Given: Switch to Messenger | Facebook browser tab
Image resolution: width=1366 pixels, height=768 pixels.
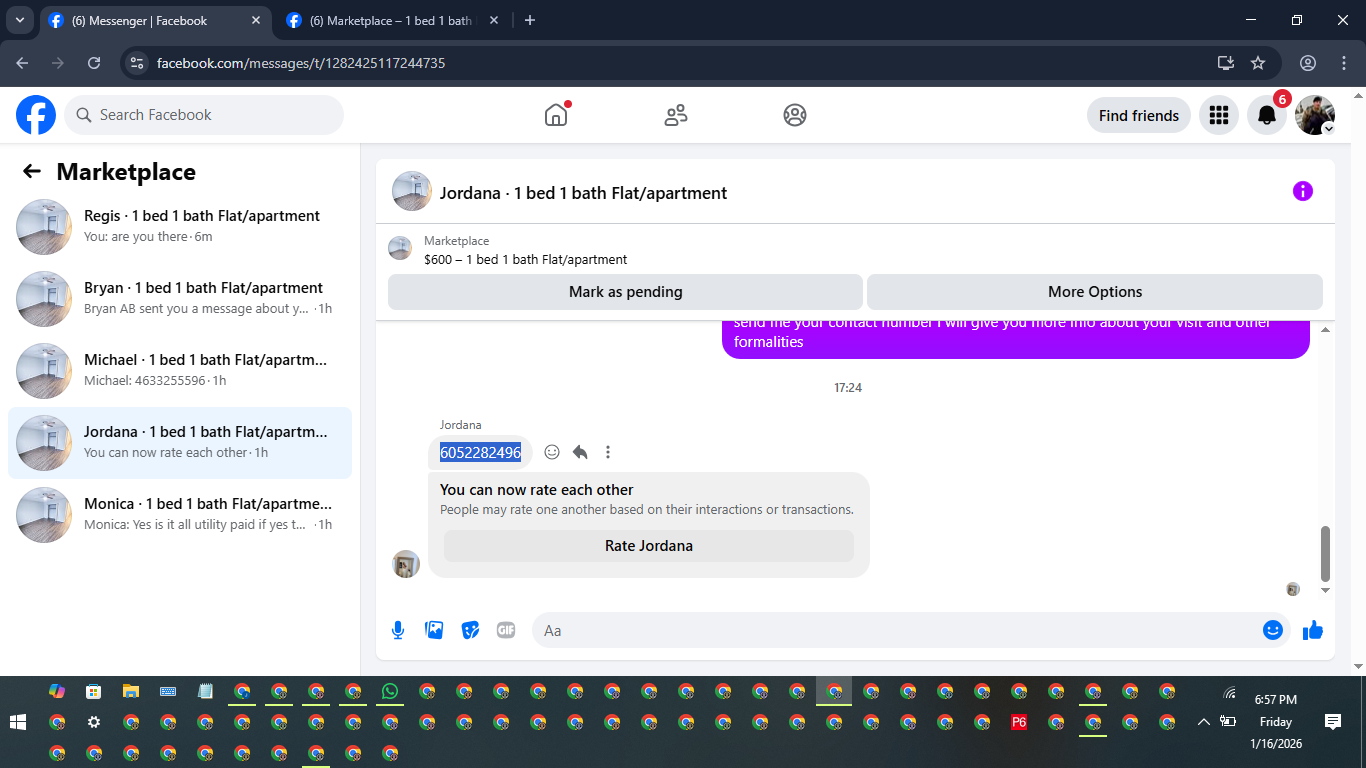Looking at the screenshot, I should (x=157, y=20).
